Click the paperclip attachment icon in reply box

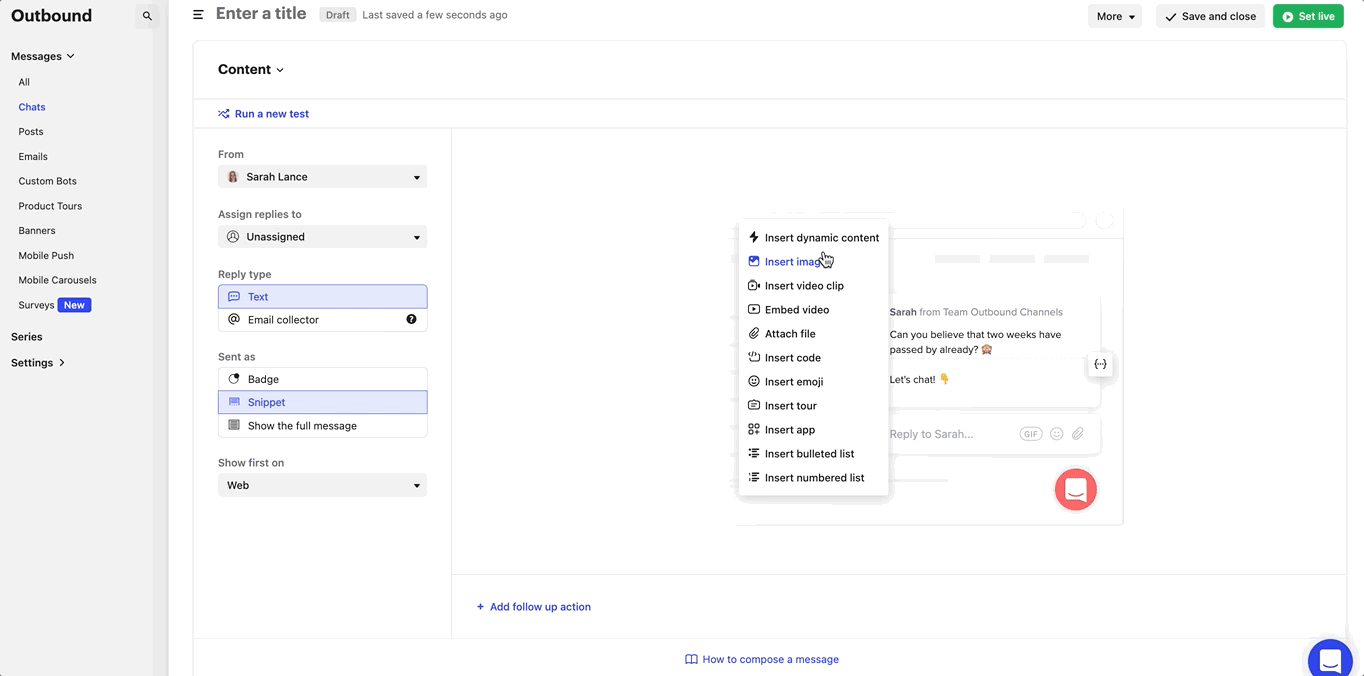click(1078, 434)
